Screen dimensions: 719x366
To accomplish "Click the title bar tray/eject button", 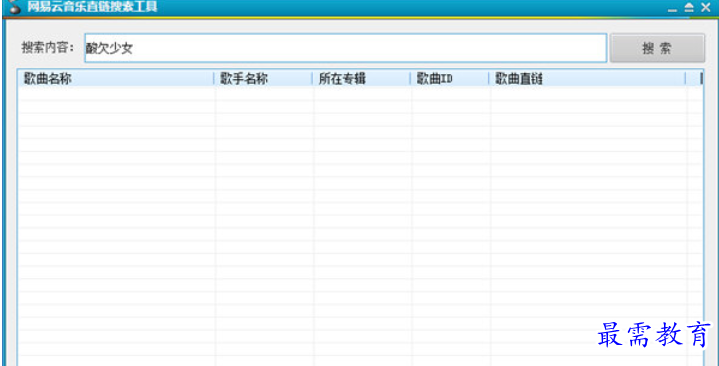I will pyautogui.click(x=689, y=7).
